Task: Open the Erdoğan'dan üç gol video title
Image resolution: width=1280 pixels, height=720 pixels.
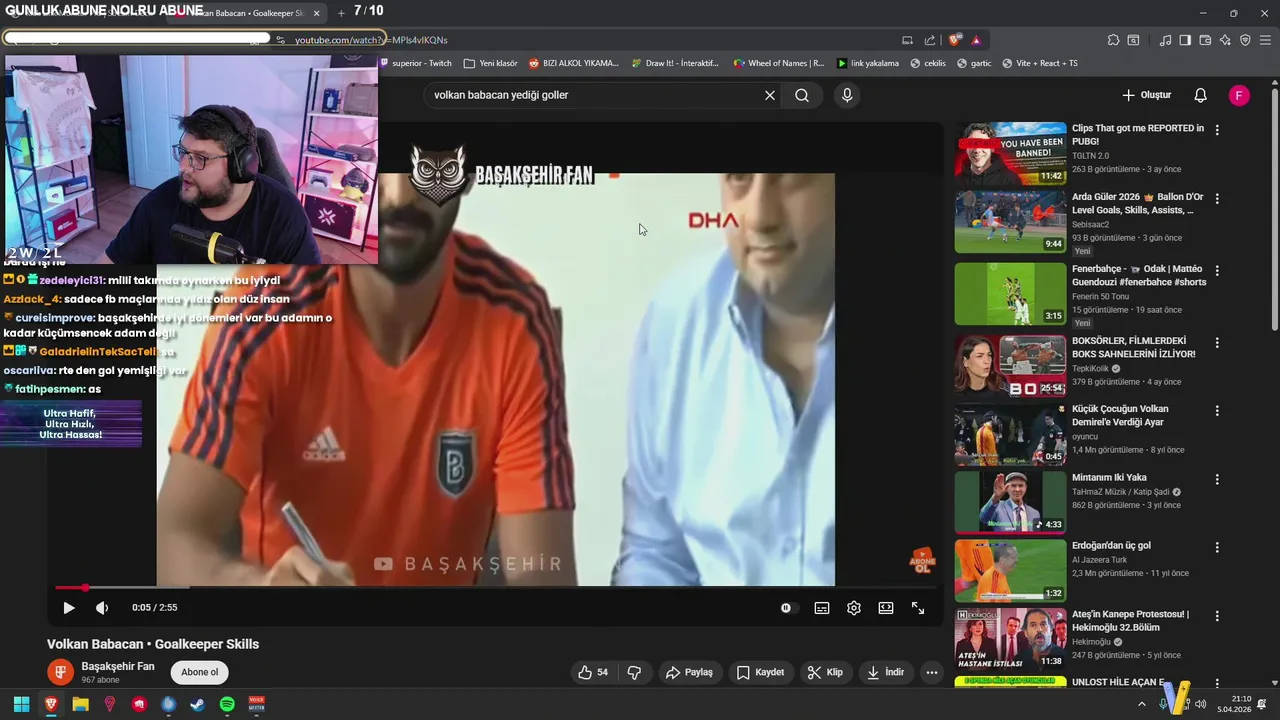Action: click(x=1111, y=546)
